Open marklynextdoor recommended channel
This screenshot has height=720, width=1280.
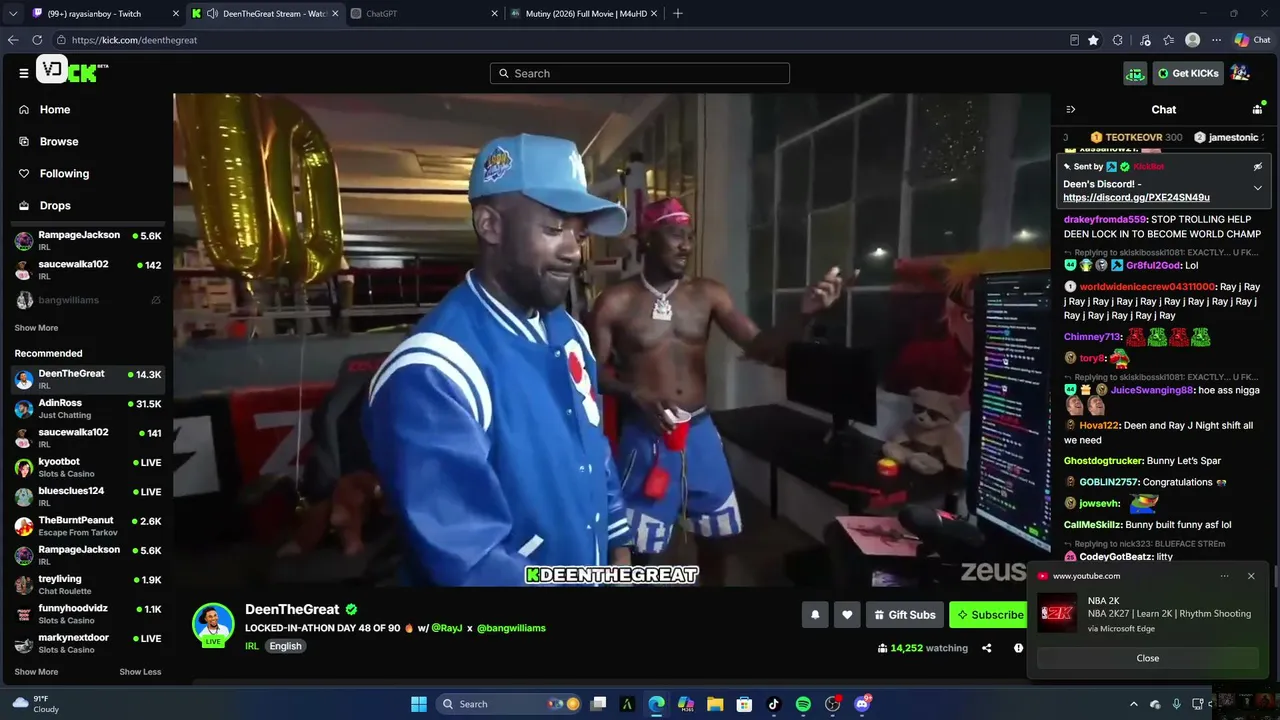point(88,643)
